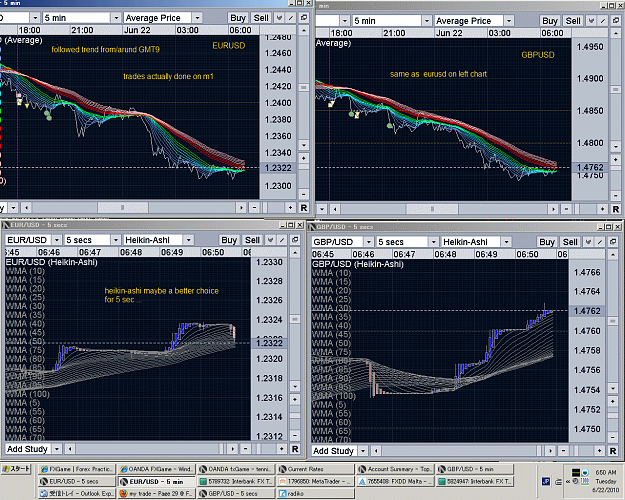
Task: Click the current price label 1.4762 in the GBP/USD 5 secs chart
Action: (587, 311)
